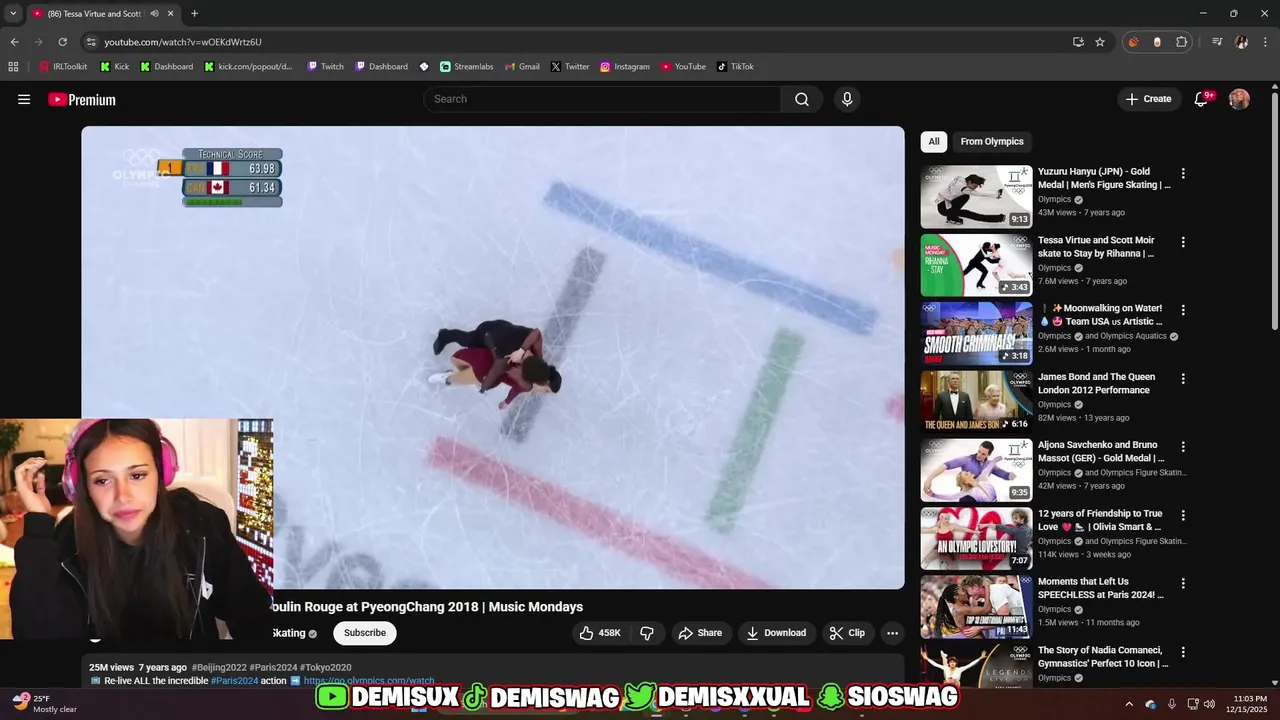Bookmark this page with star icon
This screenshot has width=1280, height=720.
coord(1100,42)
